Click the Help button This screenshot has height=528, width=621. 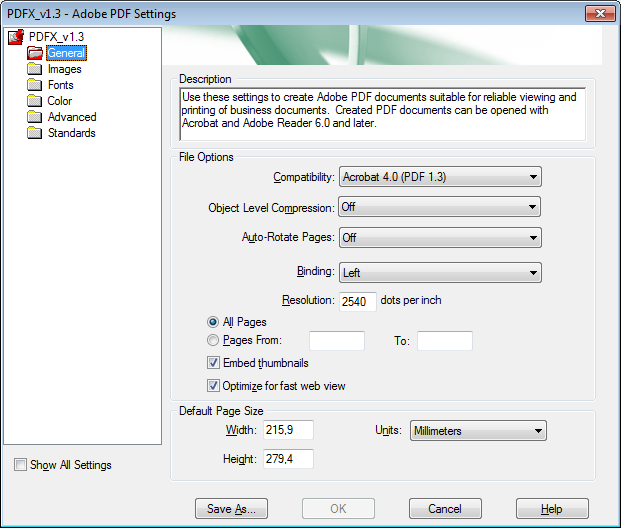552,509
